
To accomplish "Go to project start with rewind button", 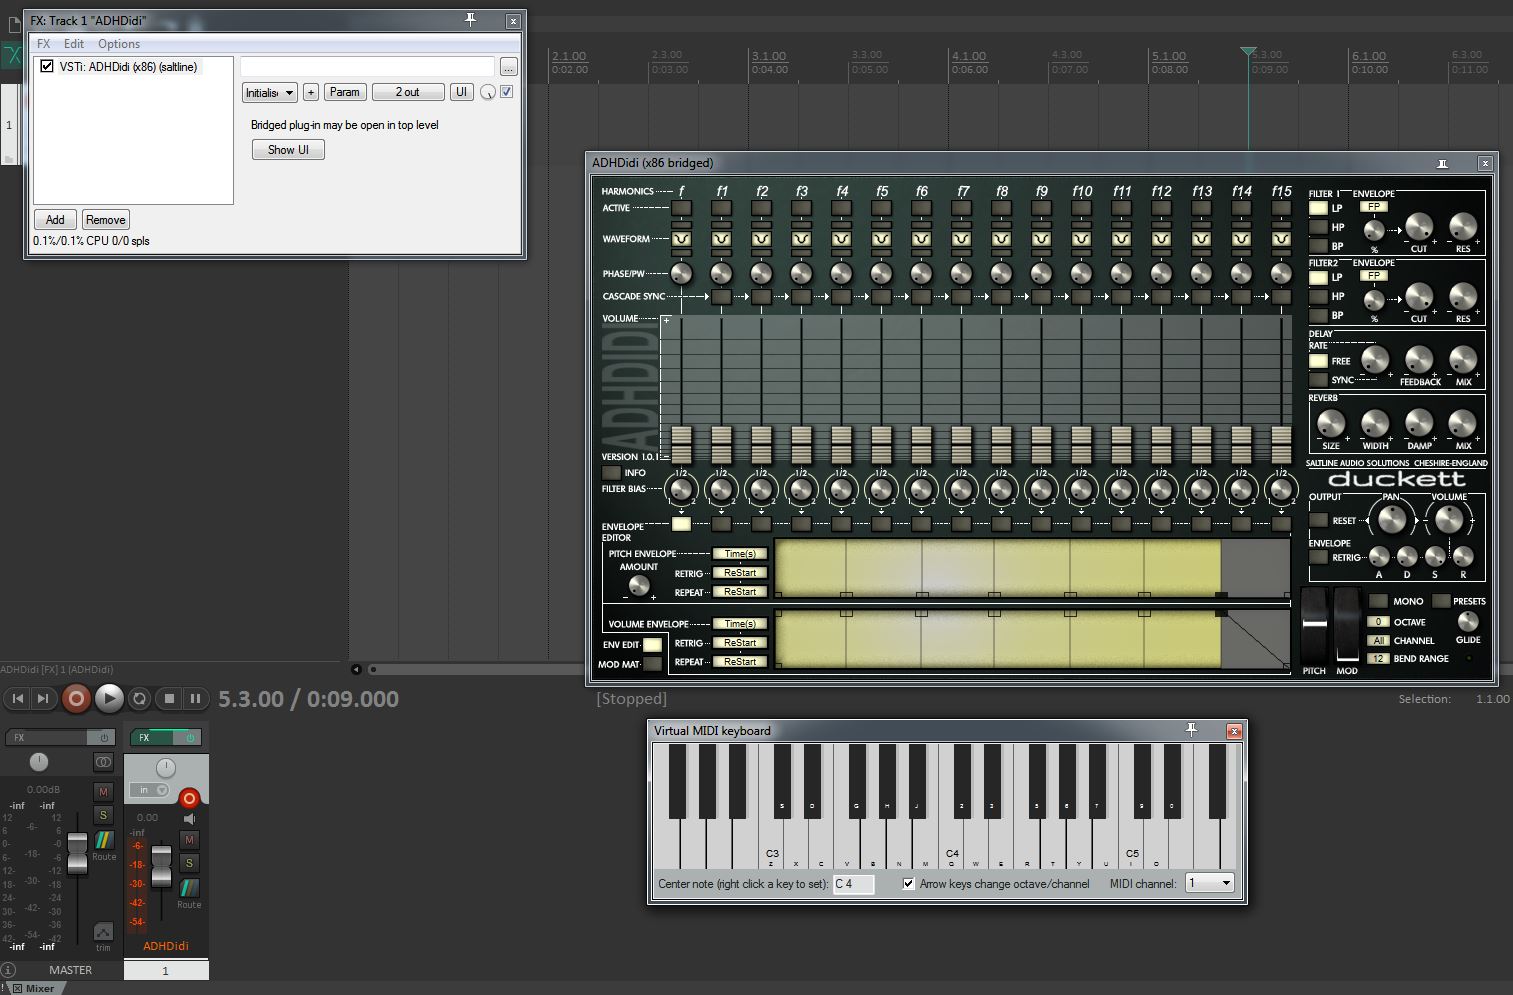I will point(17,699).
